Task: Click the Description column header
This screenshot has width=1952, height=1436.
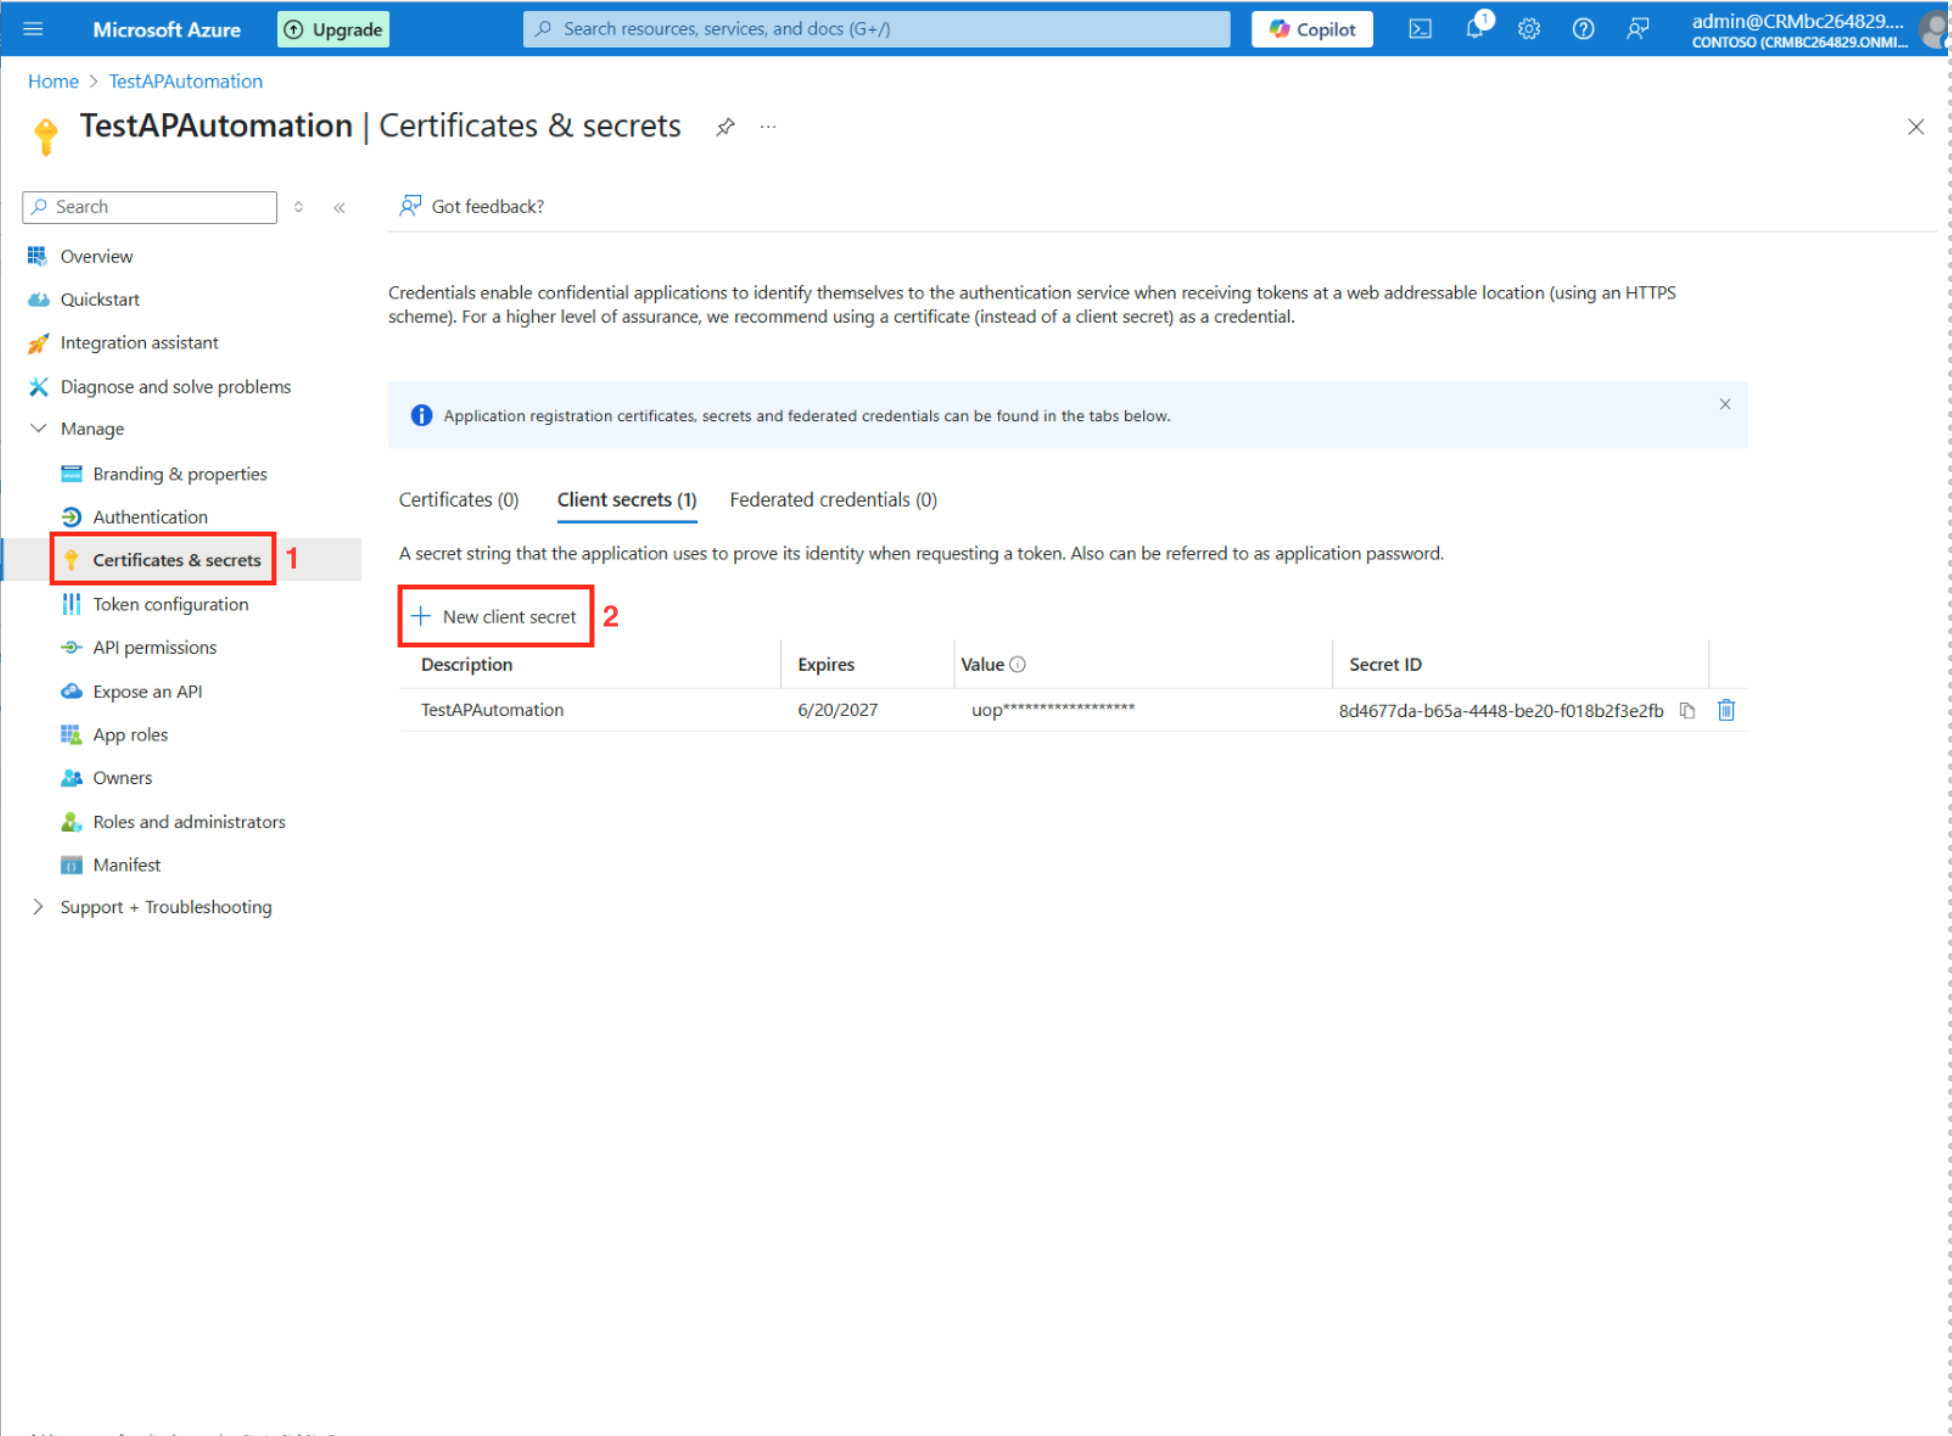Action: tap(467, 664)
